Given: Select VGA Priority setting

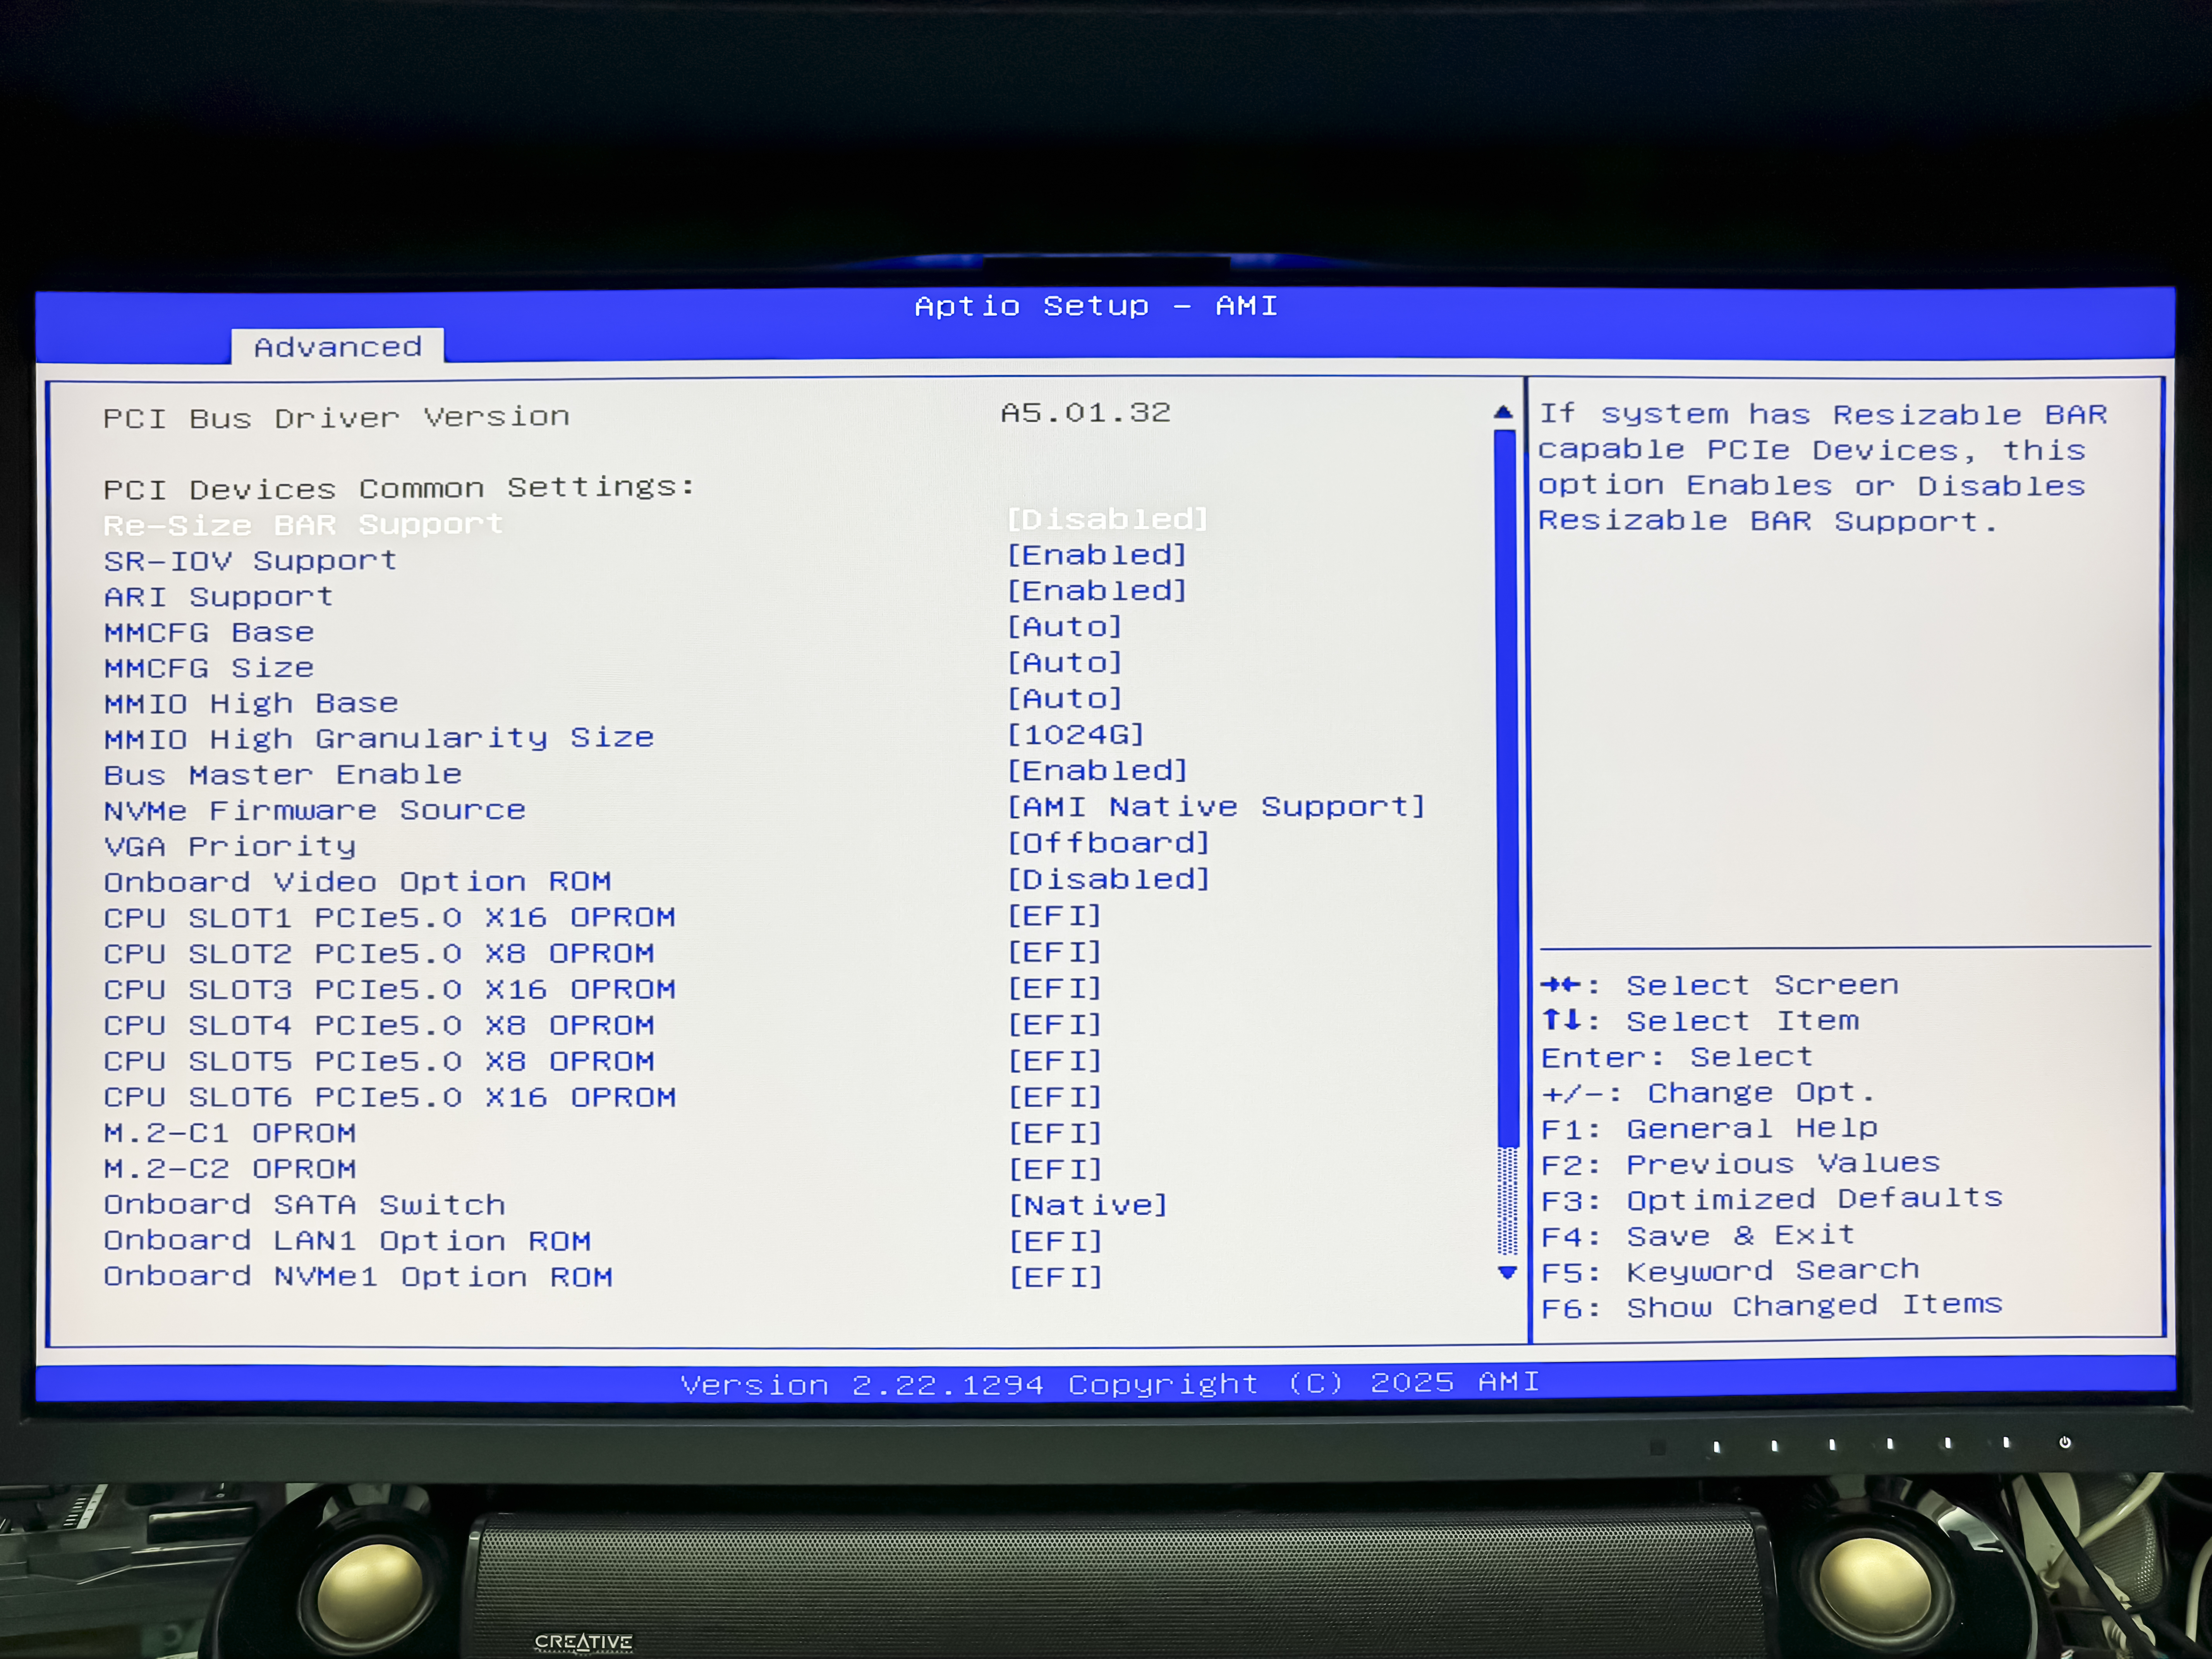Looking at the screenshot, I should (x=230, y=847).
